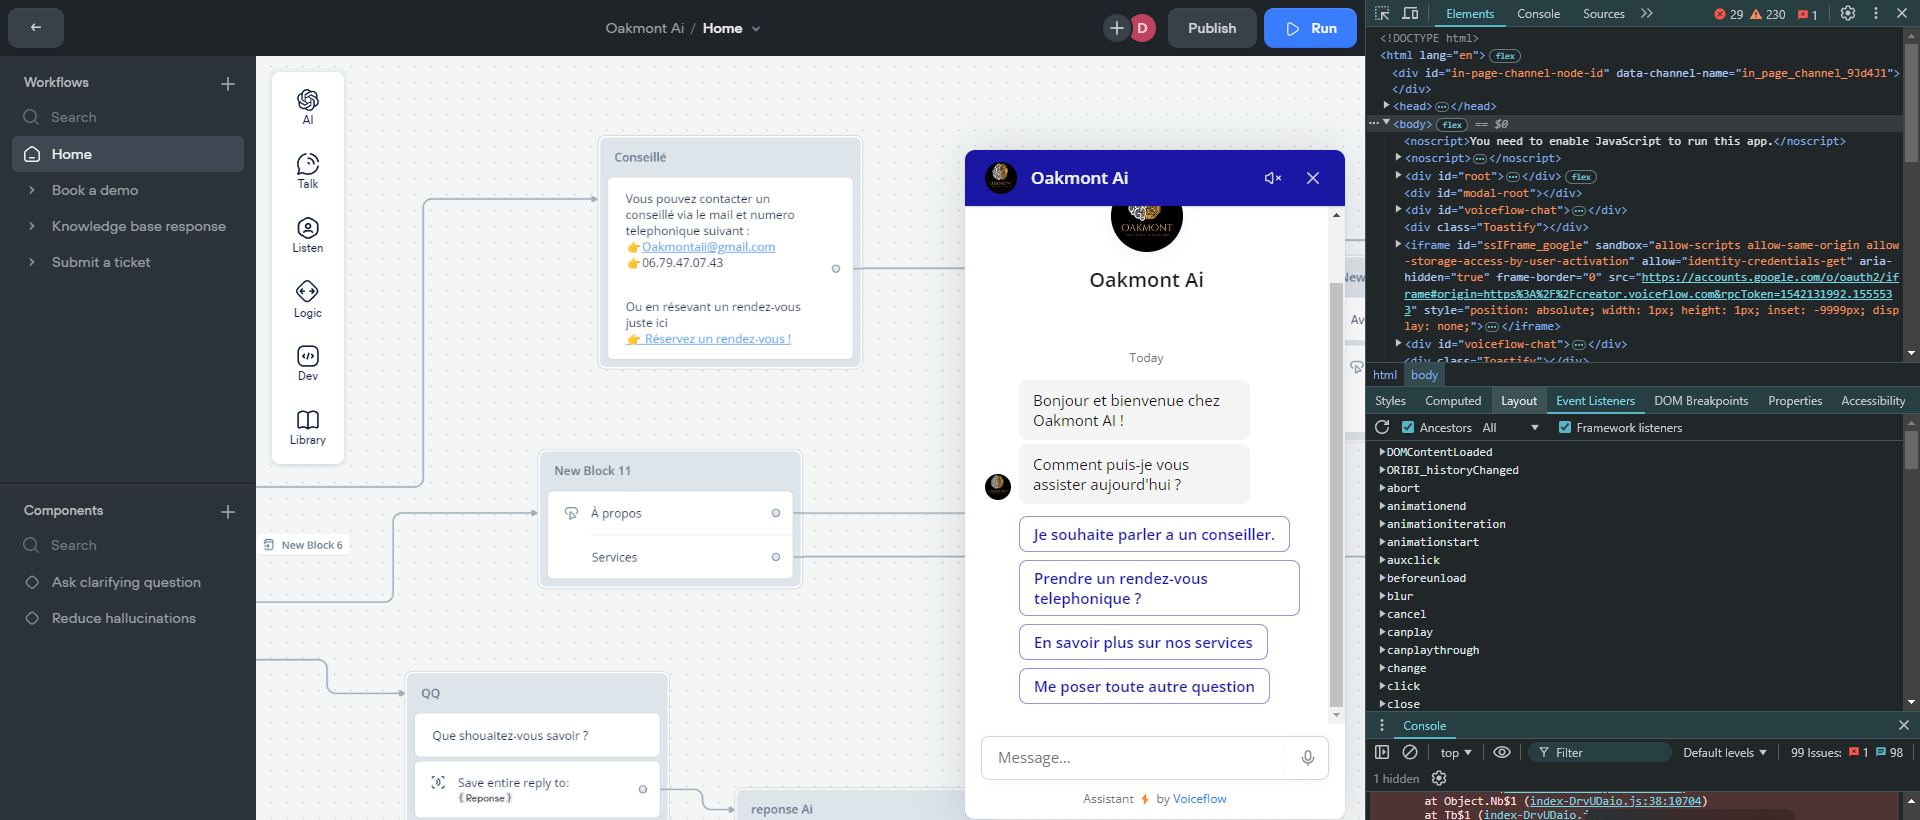Screen dimensions: 1920x820
Task: Open the D user avatar
Action: 1142,28
